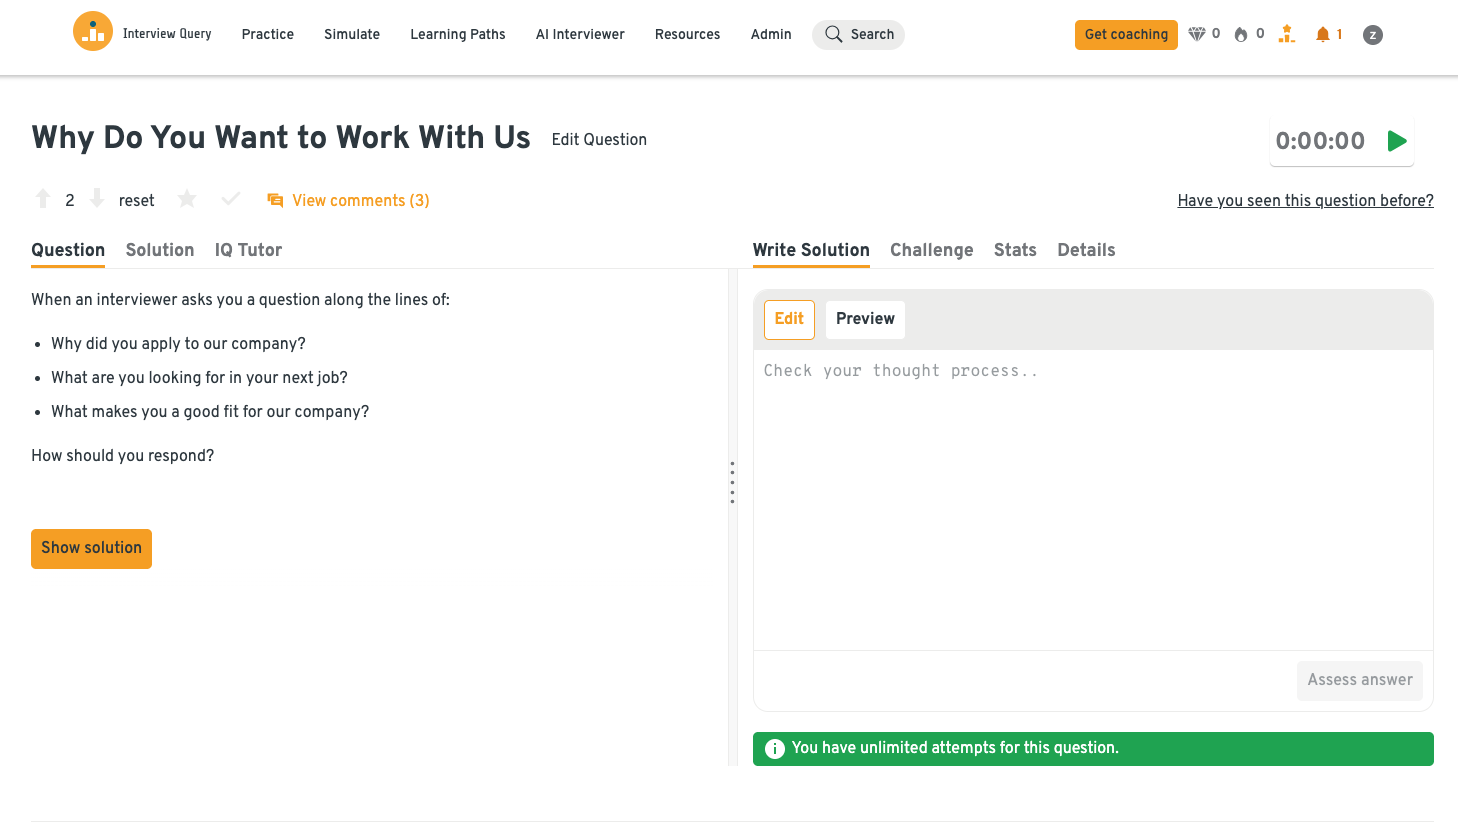The image size is (1458, 824).
Task: Switch to the IQ Tutor tab
Action: point(248,250)
